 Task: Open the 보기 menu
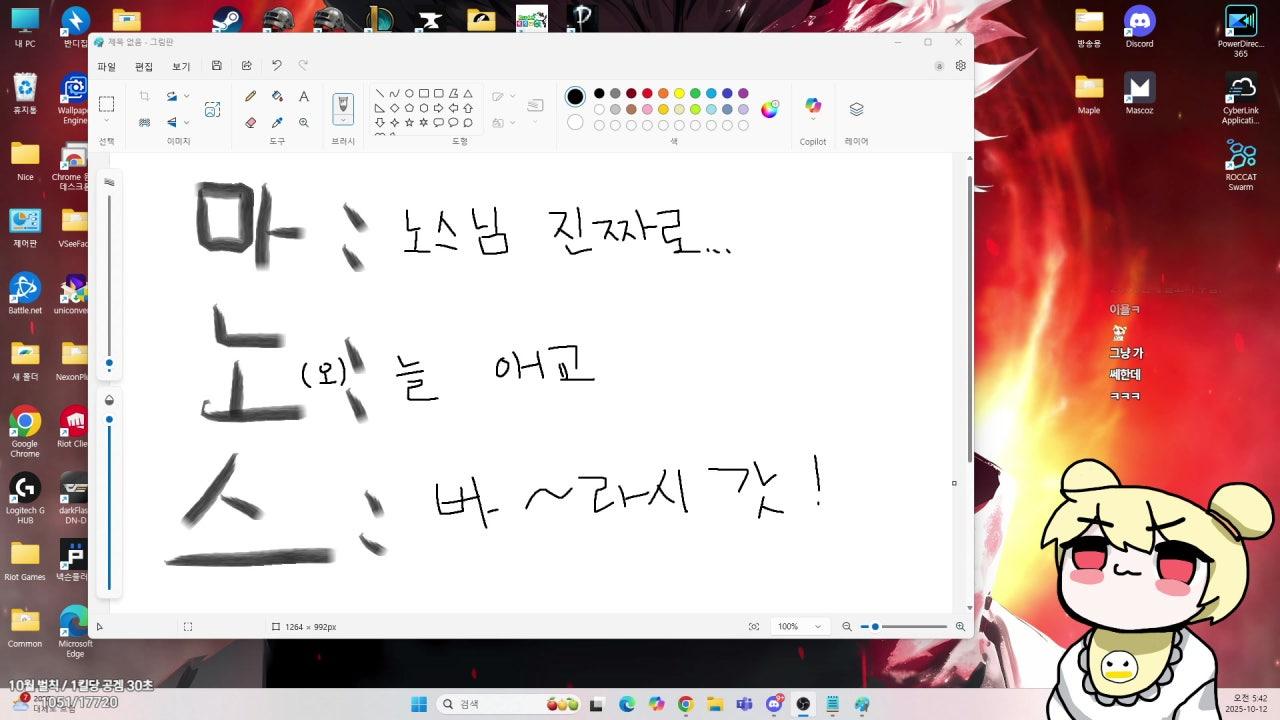pos(181,67)
